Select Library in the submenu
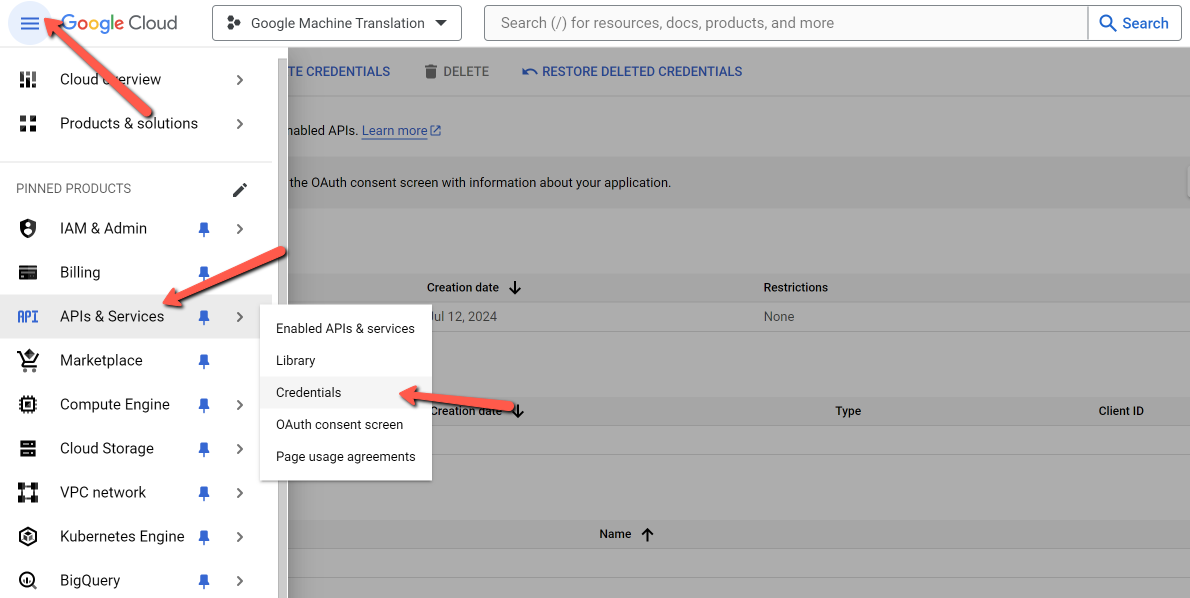Screen dimensions: 1190x598 pos(345,360)
